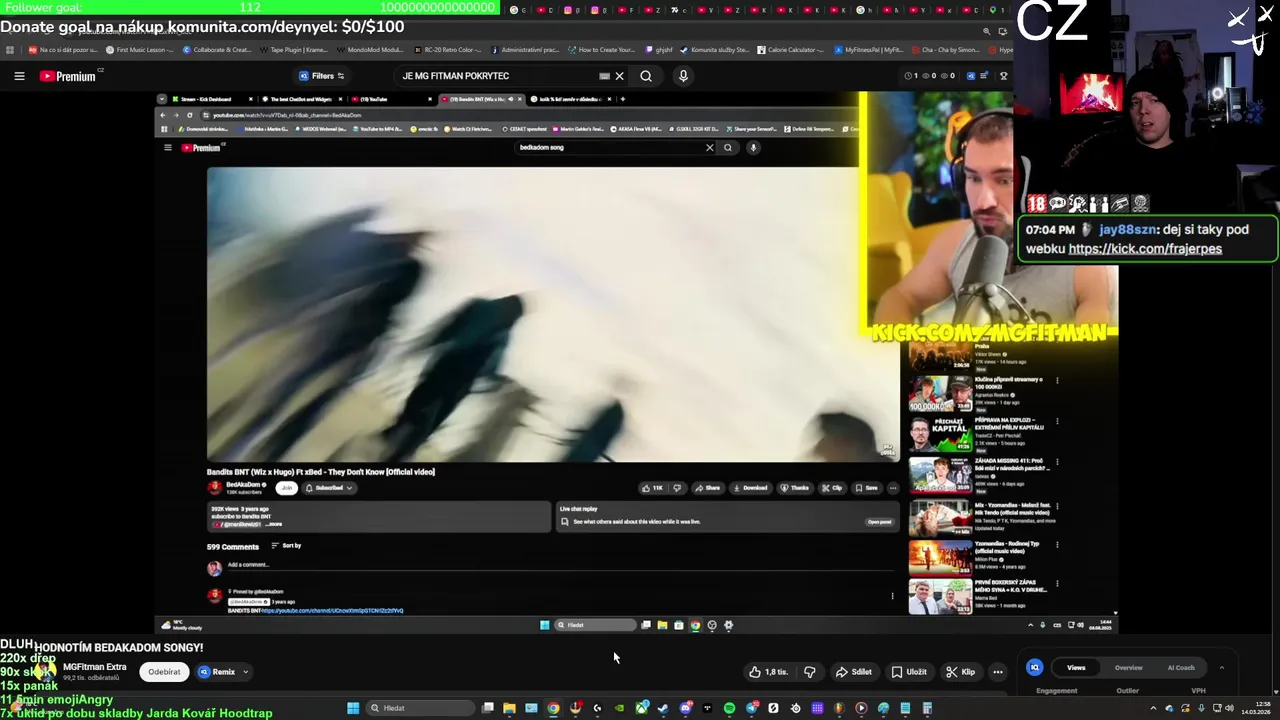Image resolution: width=1280 pixels, height=720 pixels.
Task: Reload the inner browser page
Action: (x=190, y=115)
